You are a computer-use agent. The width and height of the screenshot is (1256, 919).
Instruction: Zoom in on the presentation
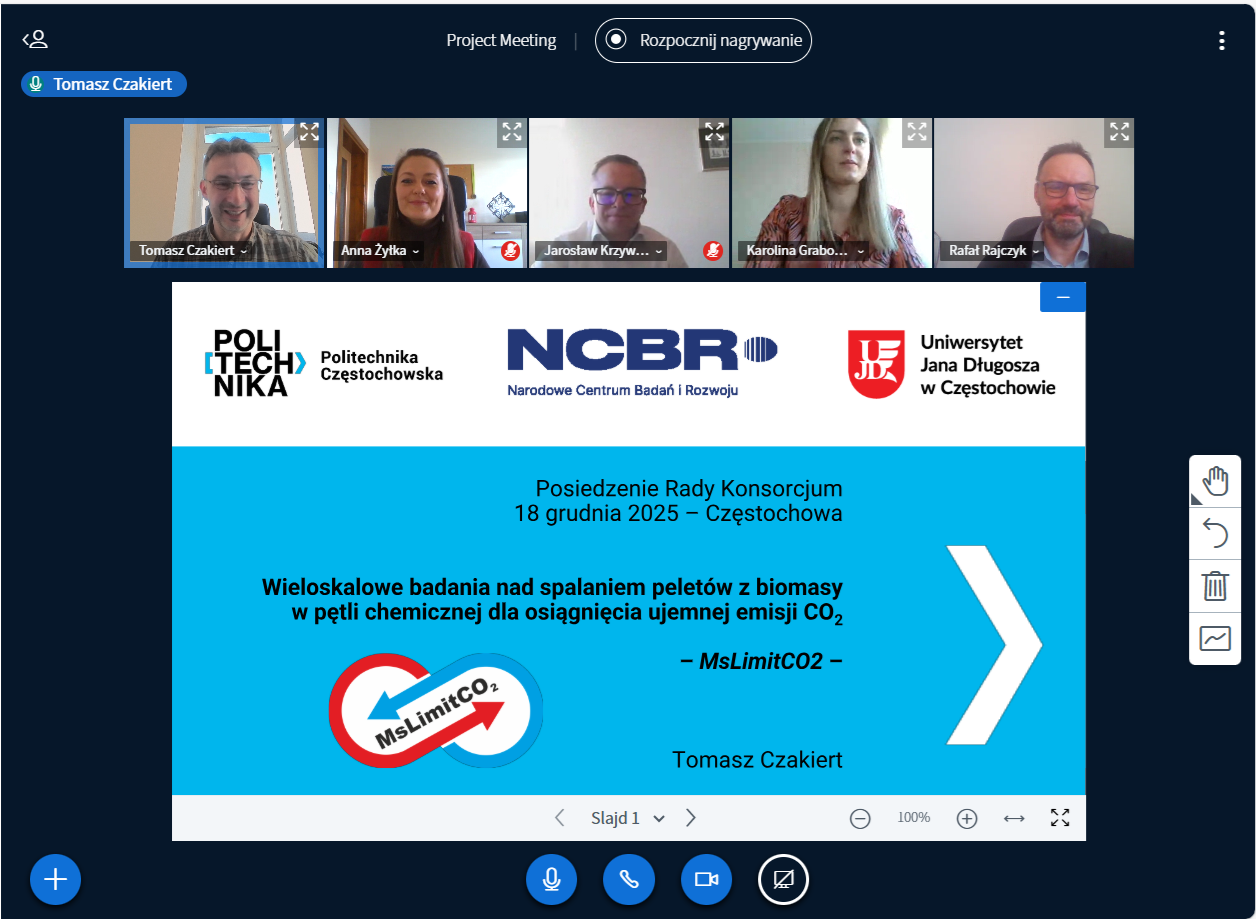point(966,819)
